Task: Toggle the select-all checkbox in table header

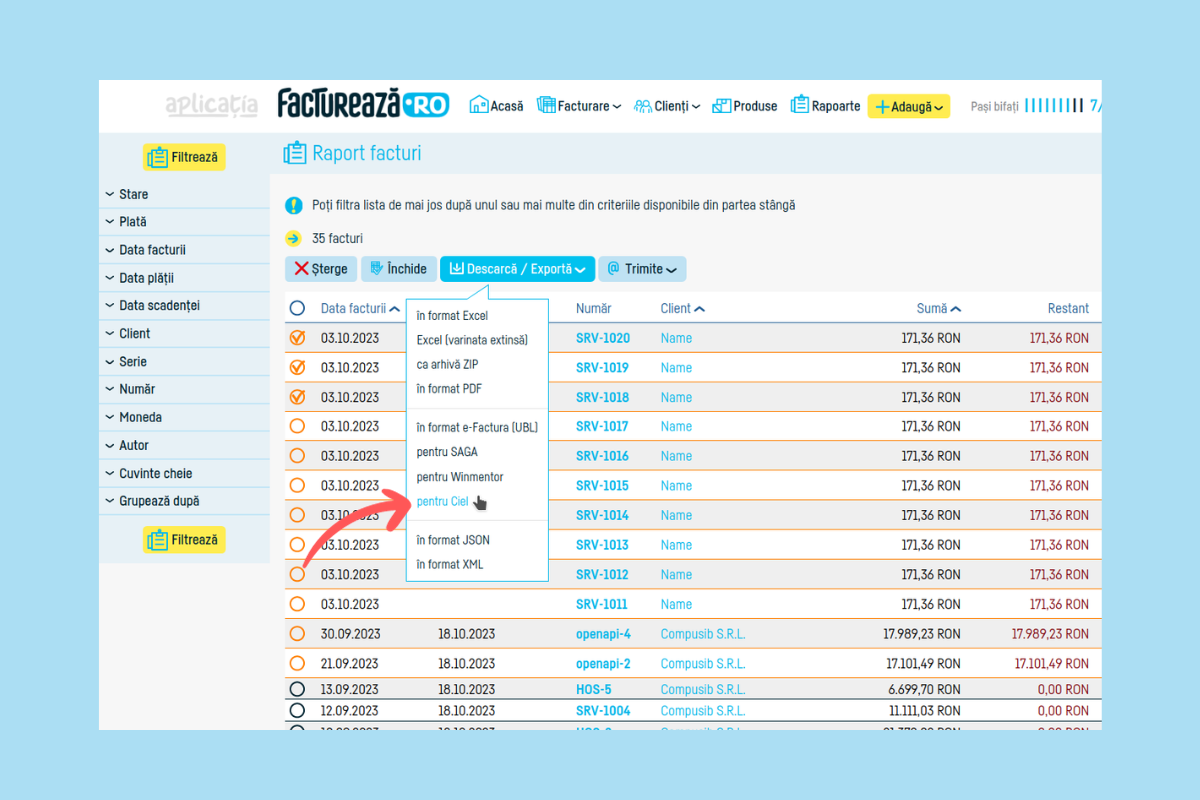Action: point(297,309)
